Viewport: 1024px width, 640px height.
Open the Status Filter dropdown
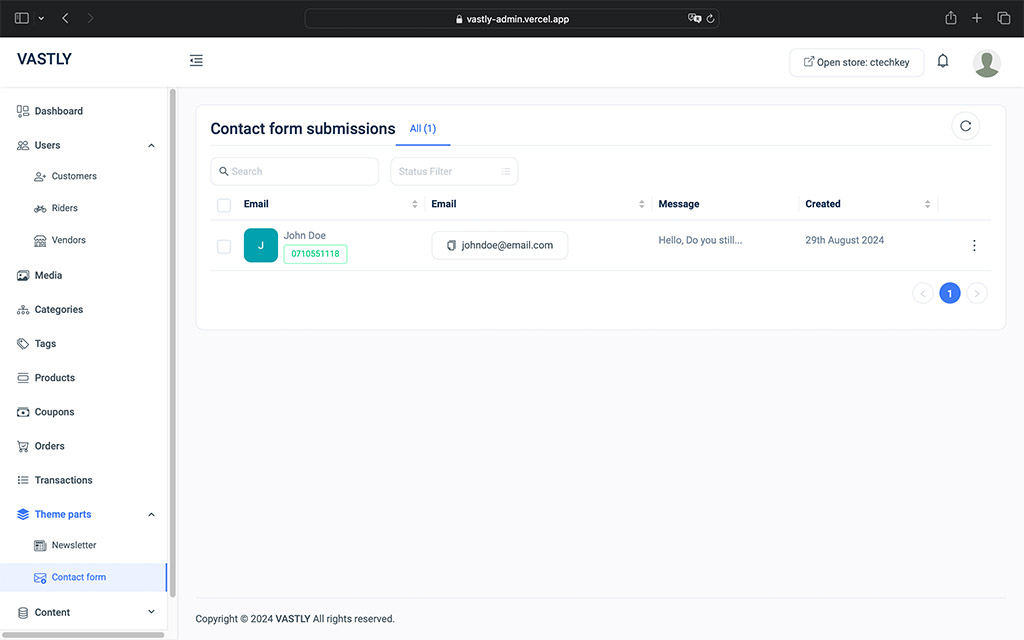[454, 171]
